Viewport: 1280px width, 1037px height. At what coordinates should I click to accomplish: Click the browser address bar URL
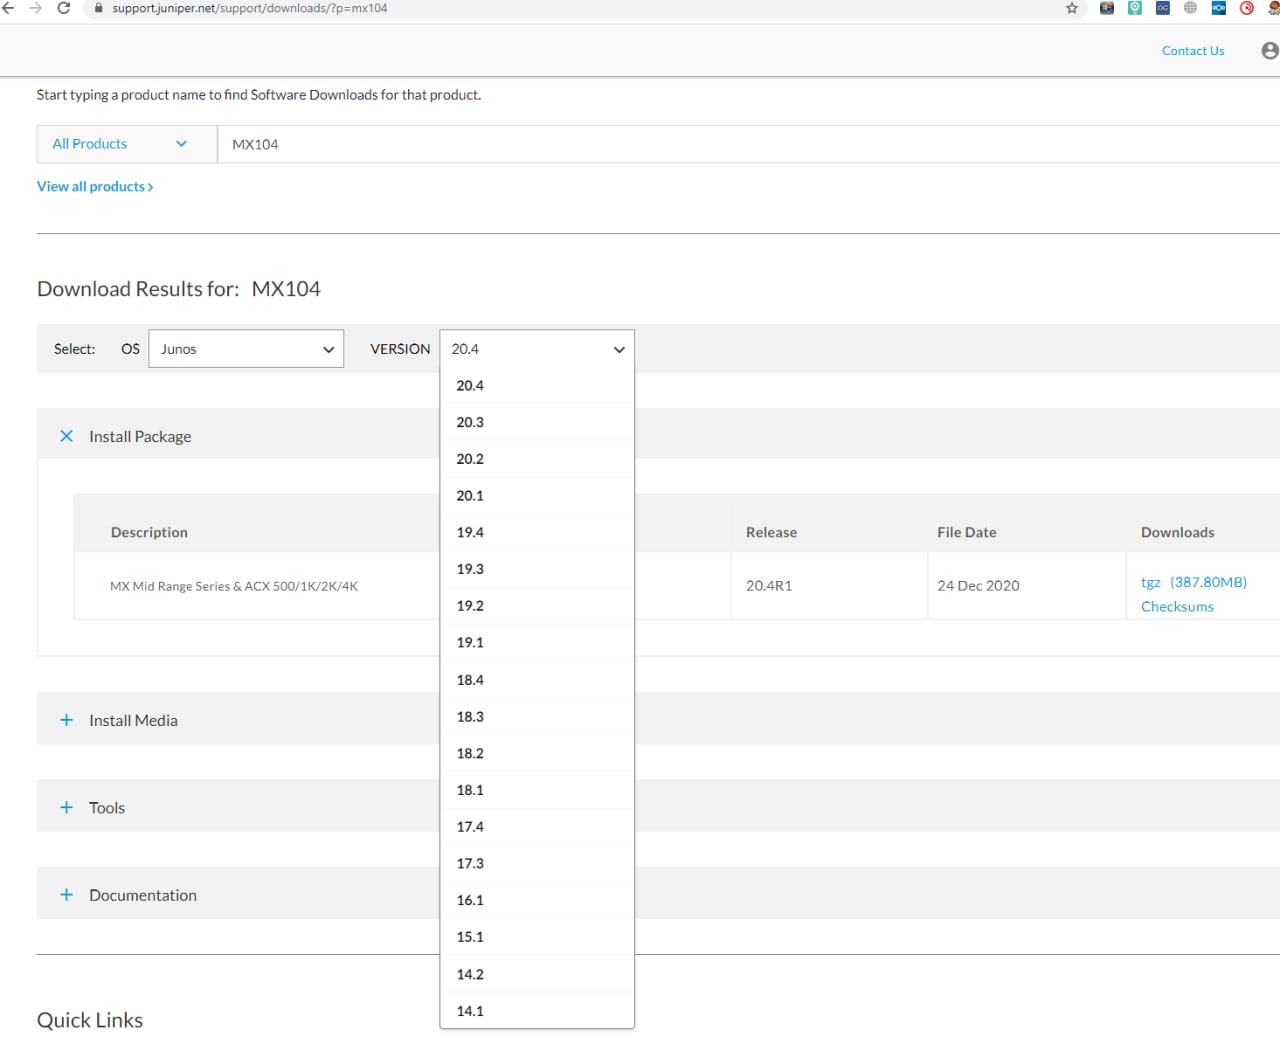tap(250, 8)
